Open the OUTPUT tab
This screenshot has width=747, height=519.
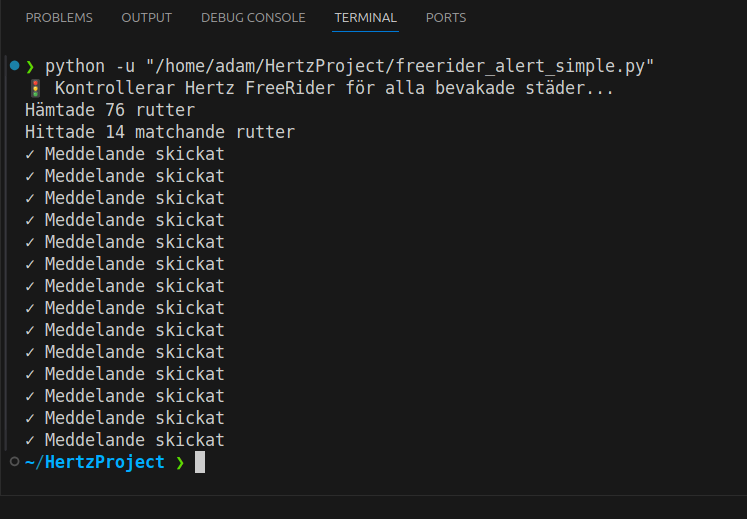146,18
